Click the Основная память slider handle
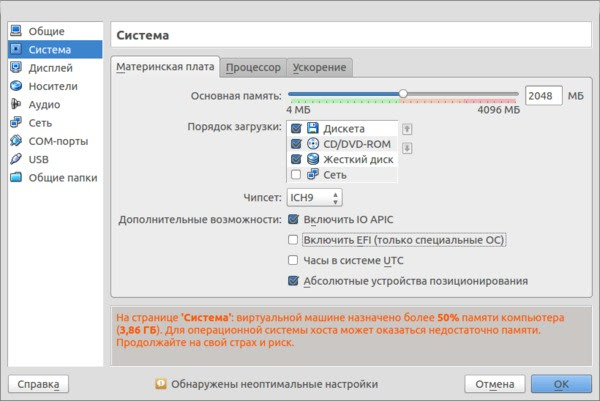 click(403, 94)
